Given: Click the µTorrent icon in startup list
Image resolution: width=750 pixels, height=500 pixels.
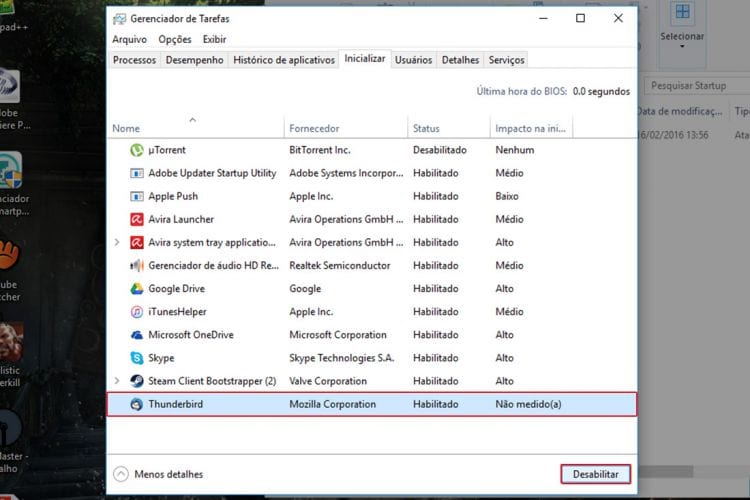Looking at the screenshot, I should pos(137,150).
